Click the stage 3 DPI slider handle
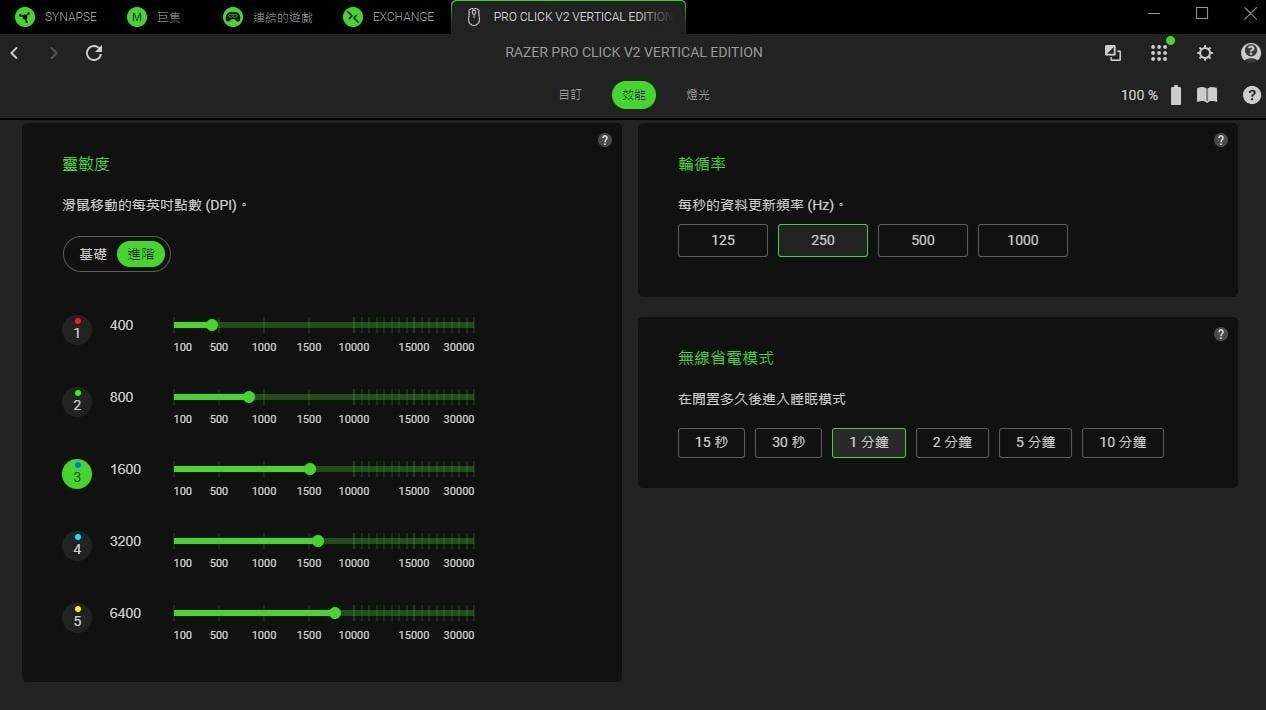Image resolution: width=1266 pixels, height=710 pixels. [310, 469]
